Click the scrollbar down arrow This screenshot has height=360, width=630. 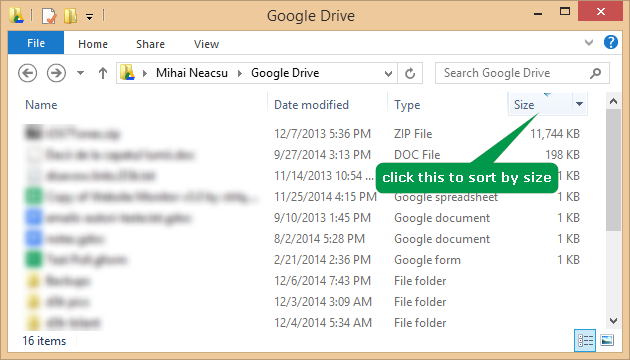click(x=613, y=321)
